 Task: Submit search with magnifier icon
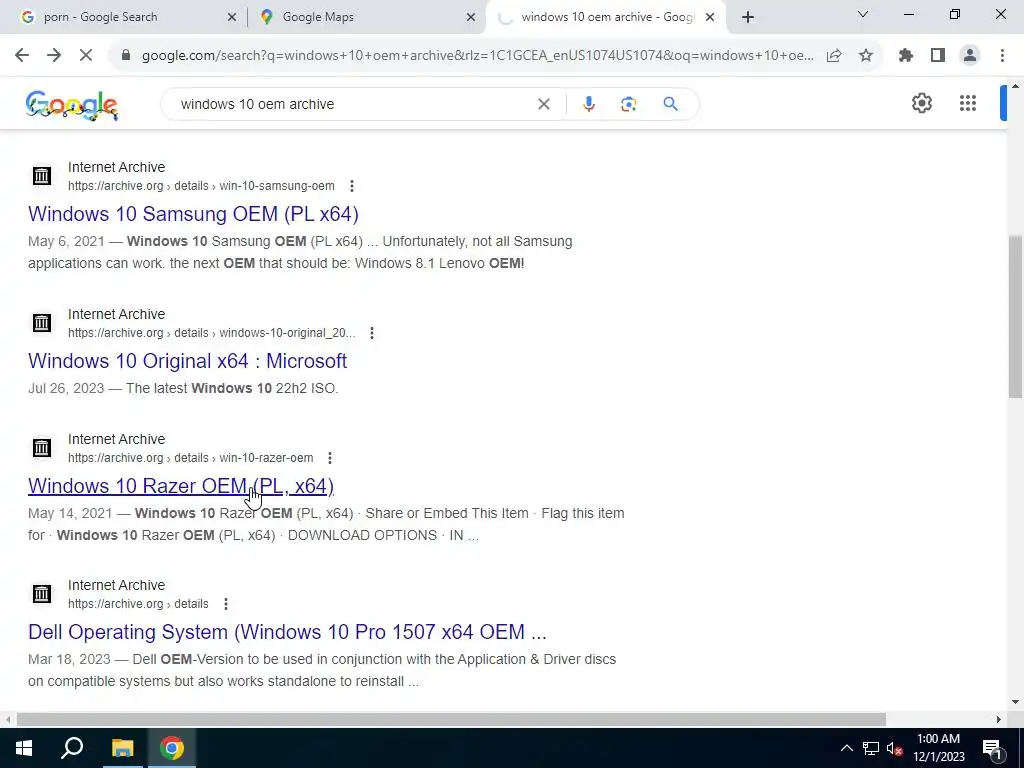pyautogui.click(x=670, y=104)
